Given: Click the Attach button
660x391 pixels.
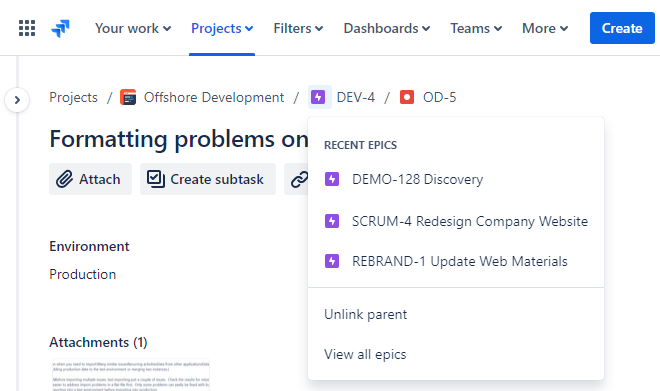Looking at the screenshot, I should pos(90,179).
